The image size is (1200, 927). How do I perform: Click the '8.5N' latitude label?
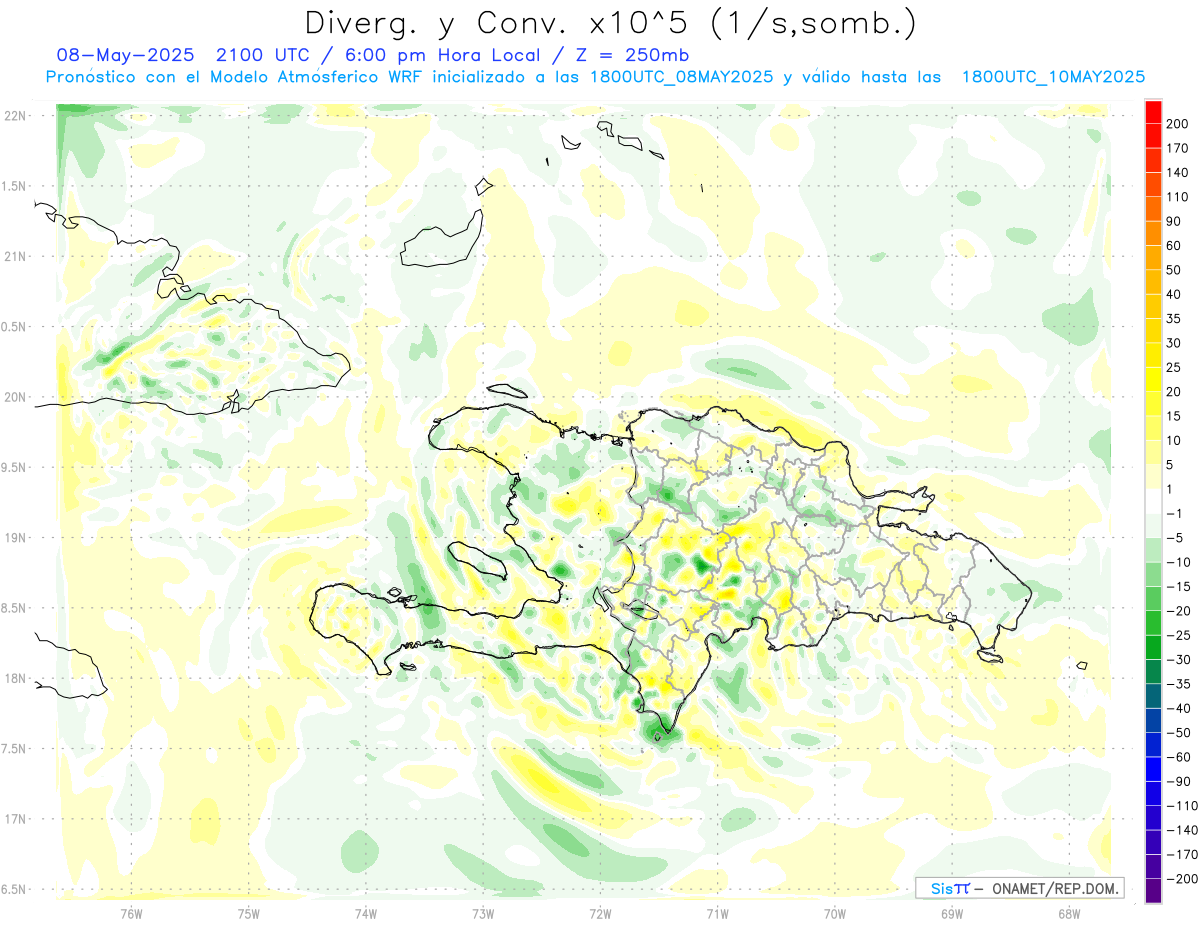click(15, 609)
